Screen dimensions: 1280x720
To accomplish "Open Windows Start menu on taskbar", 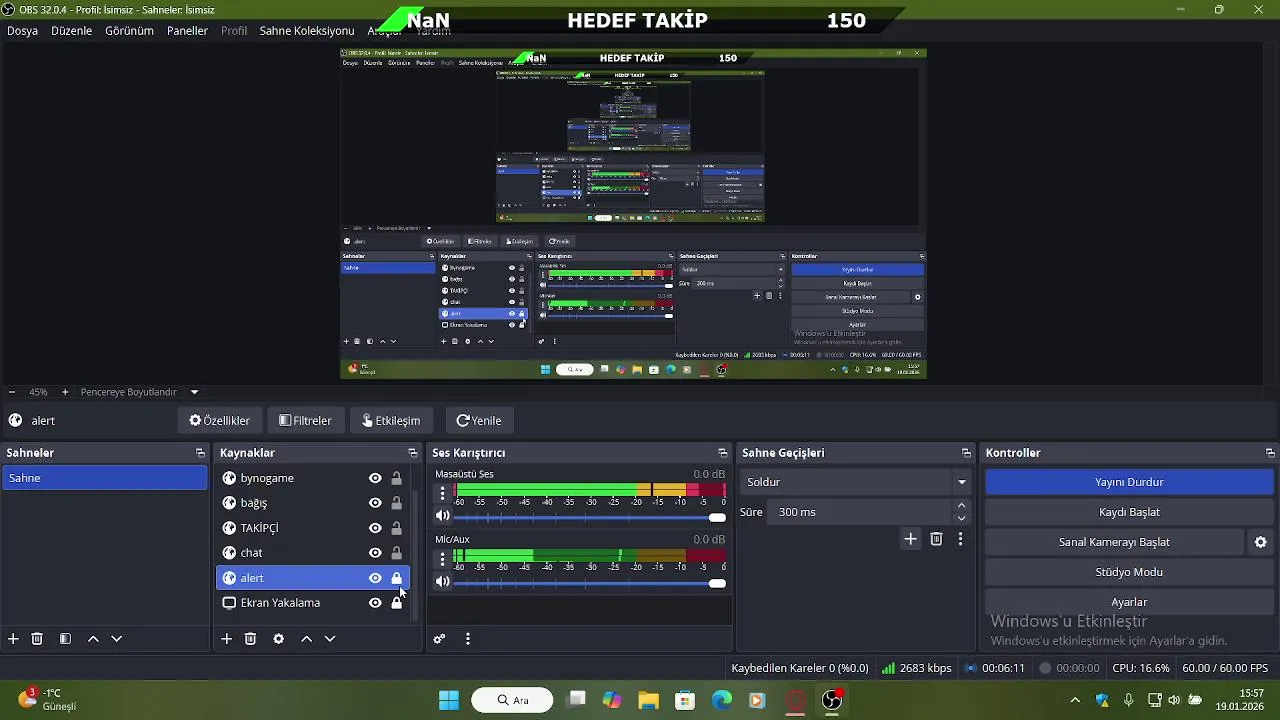I will tap(449, 700).
